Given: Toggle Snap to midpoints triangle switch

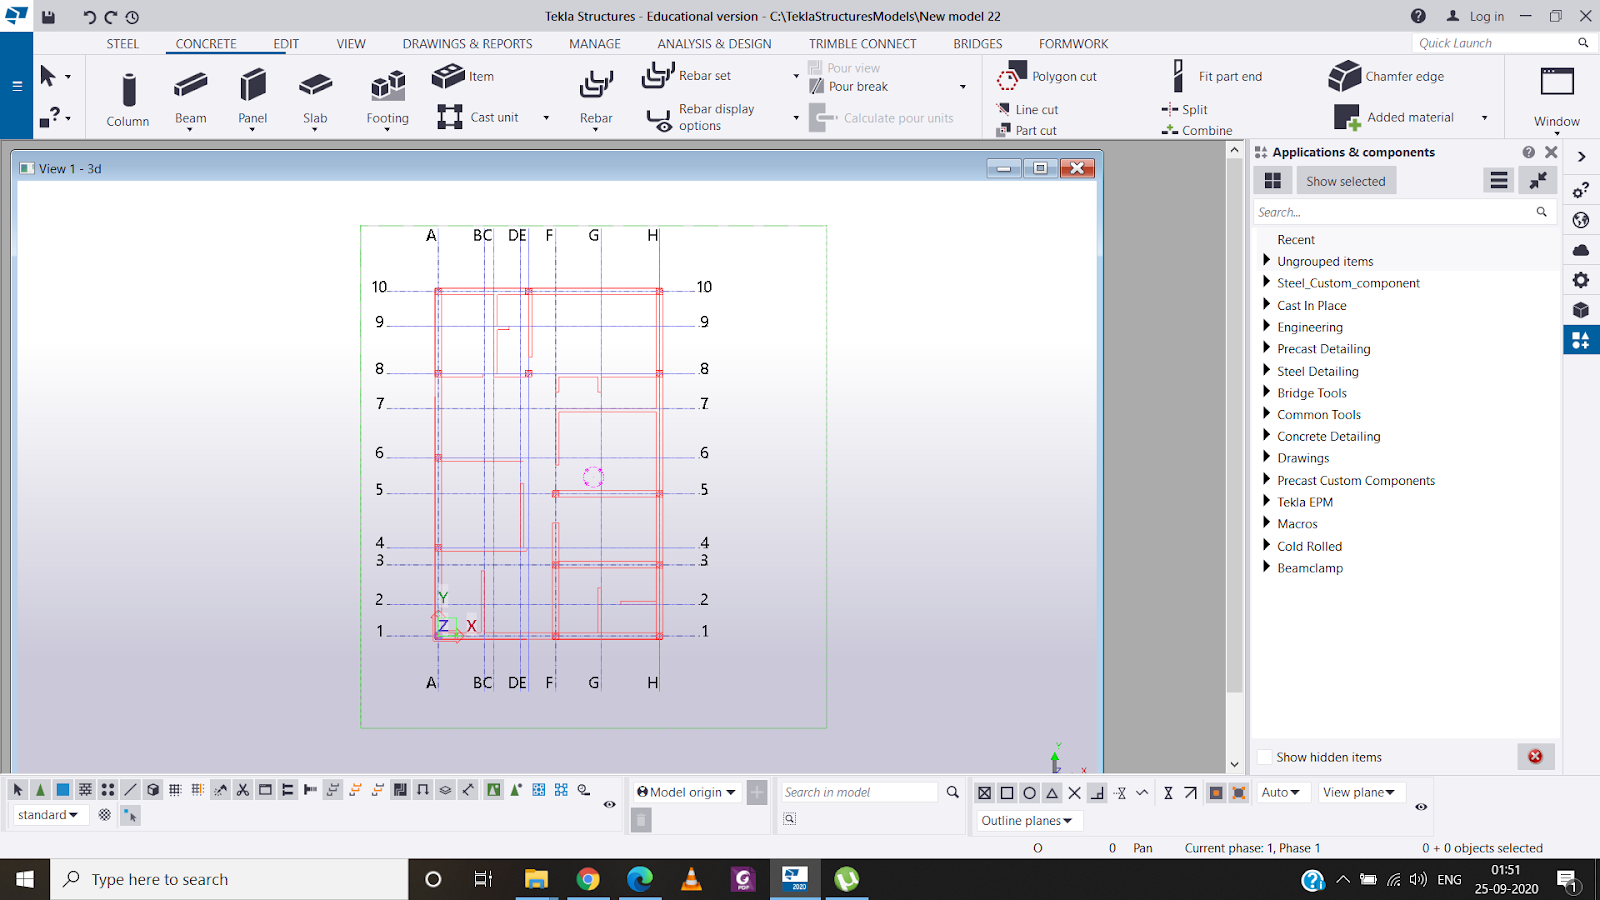Looking at the screenshot, I should tap(1052, 793).
